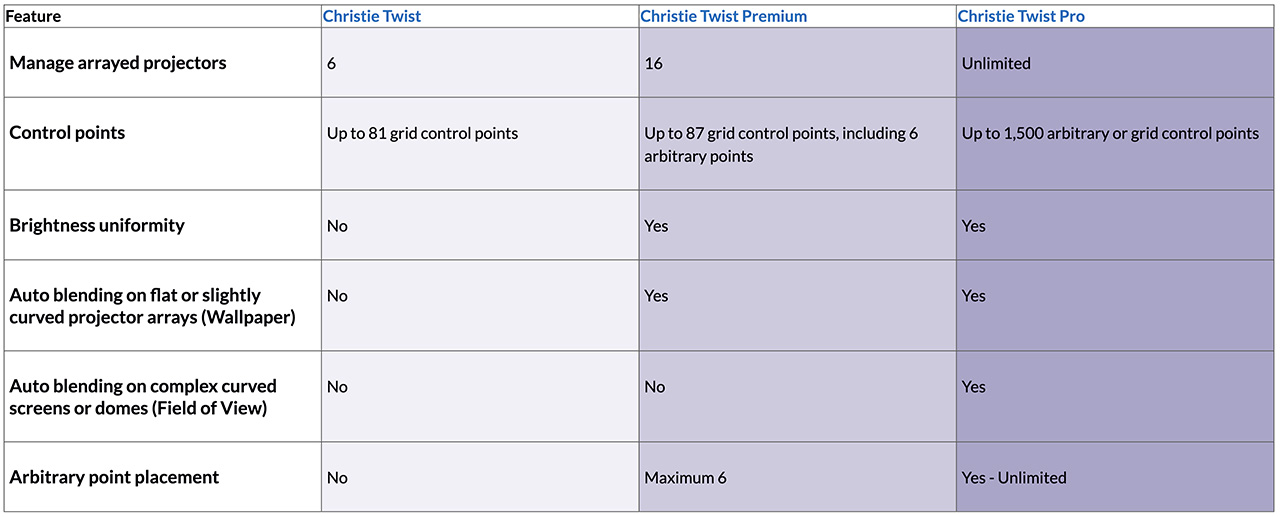Click the Maximum 6 arbitrary point cell

[685, 477]
